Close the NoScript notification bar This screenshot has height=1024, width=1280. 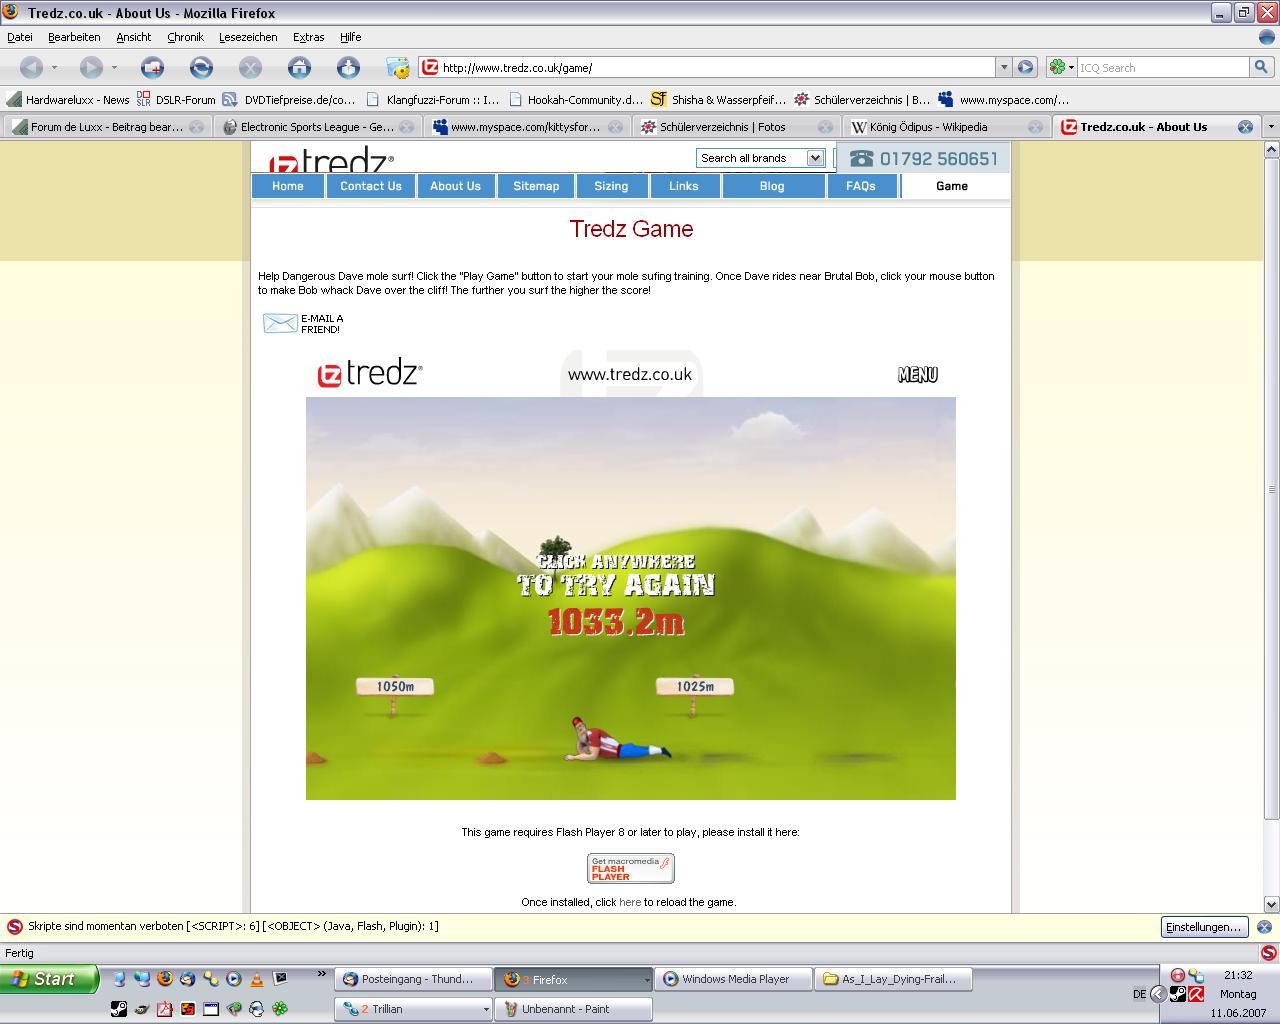1264,927
